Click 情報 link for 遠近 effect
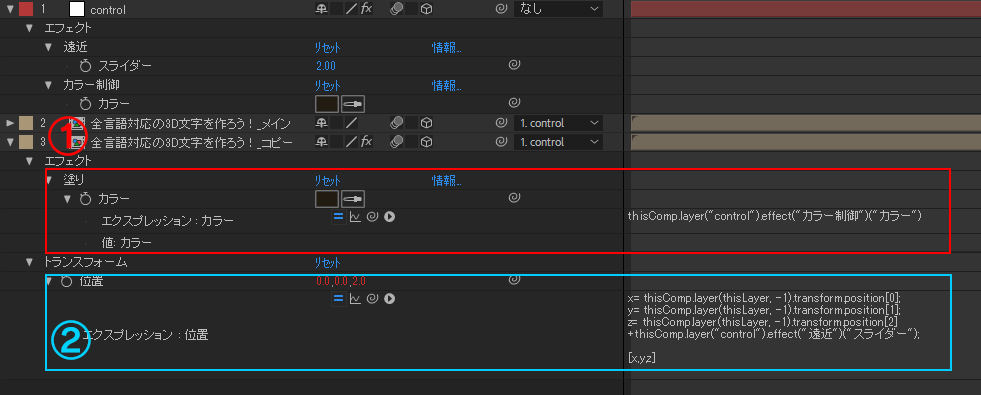This screenshot has height=395, width=981. (447, 48)
